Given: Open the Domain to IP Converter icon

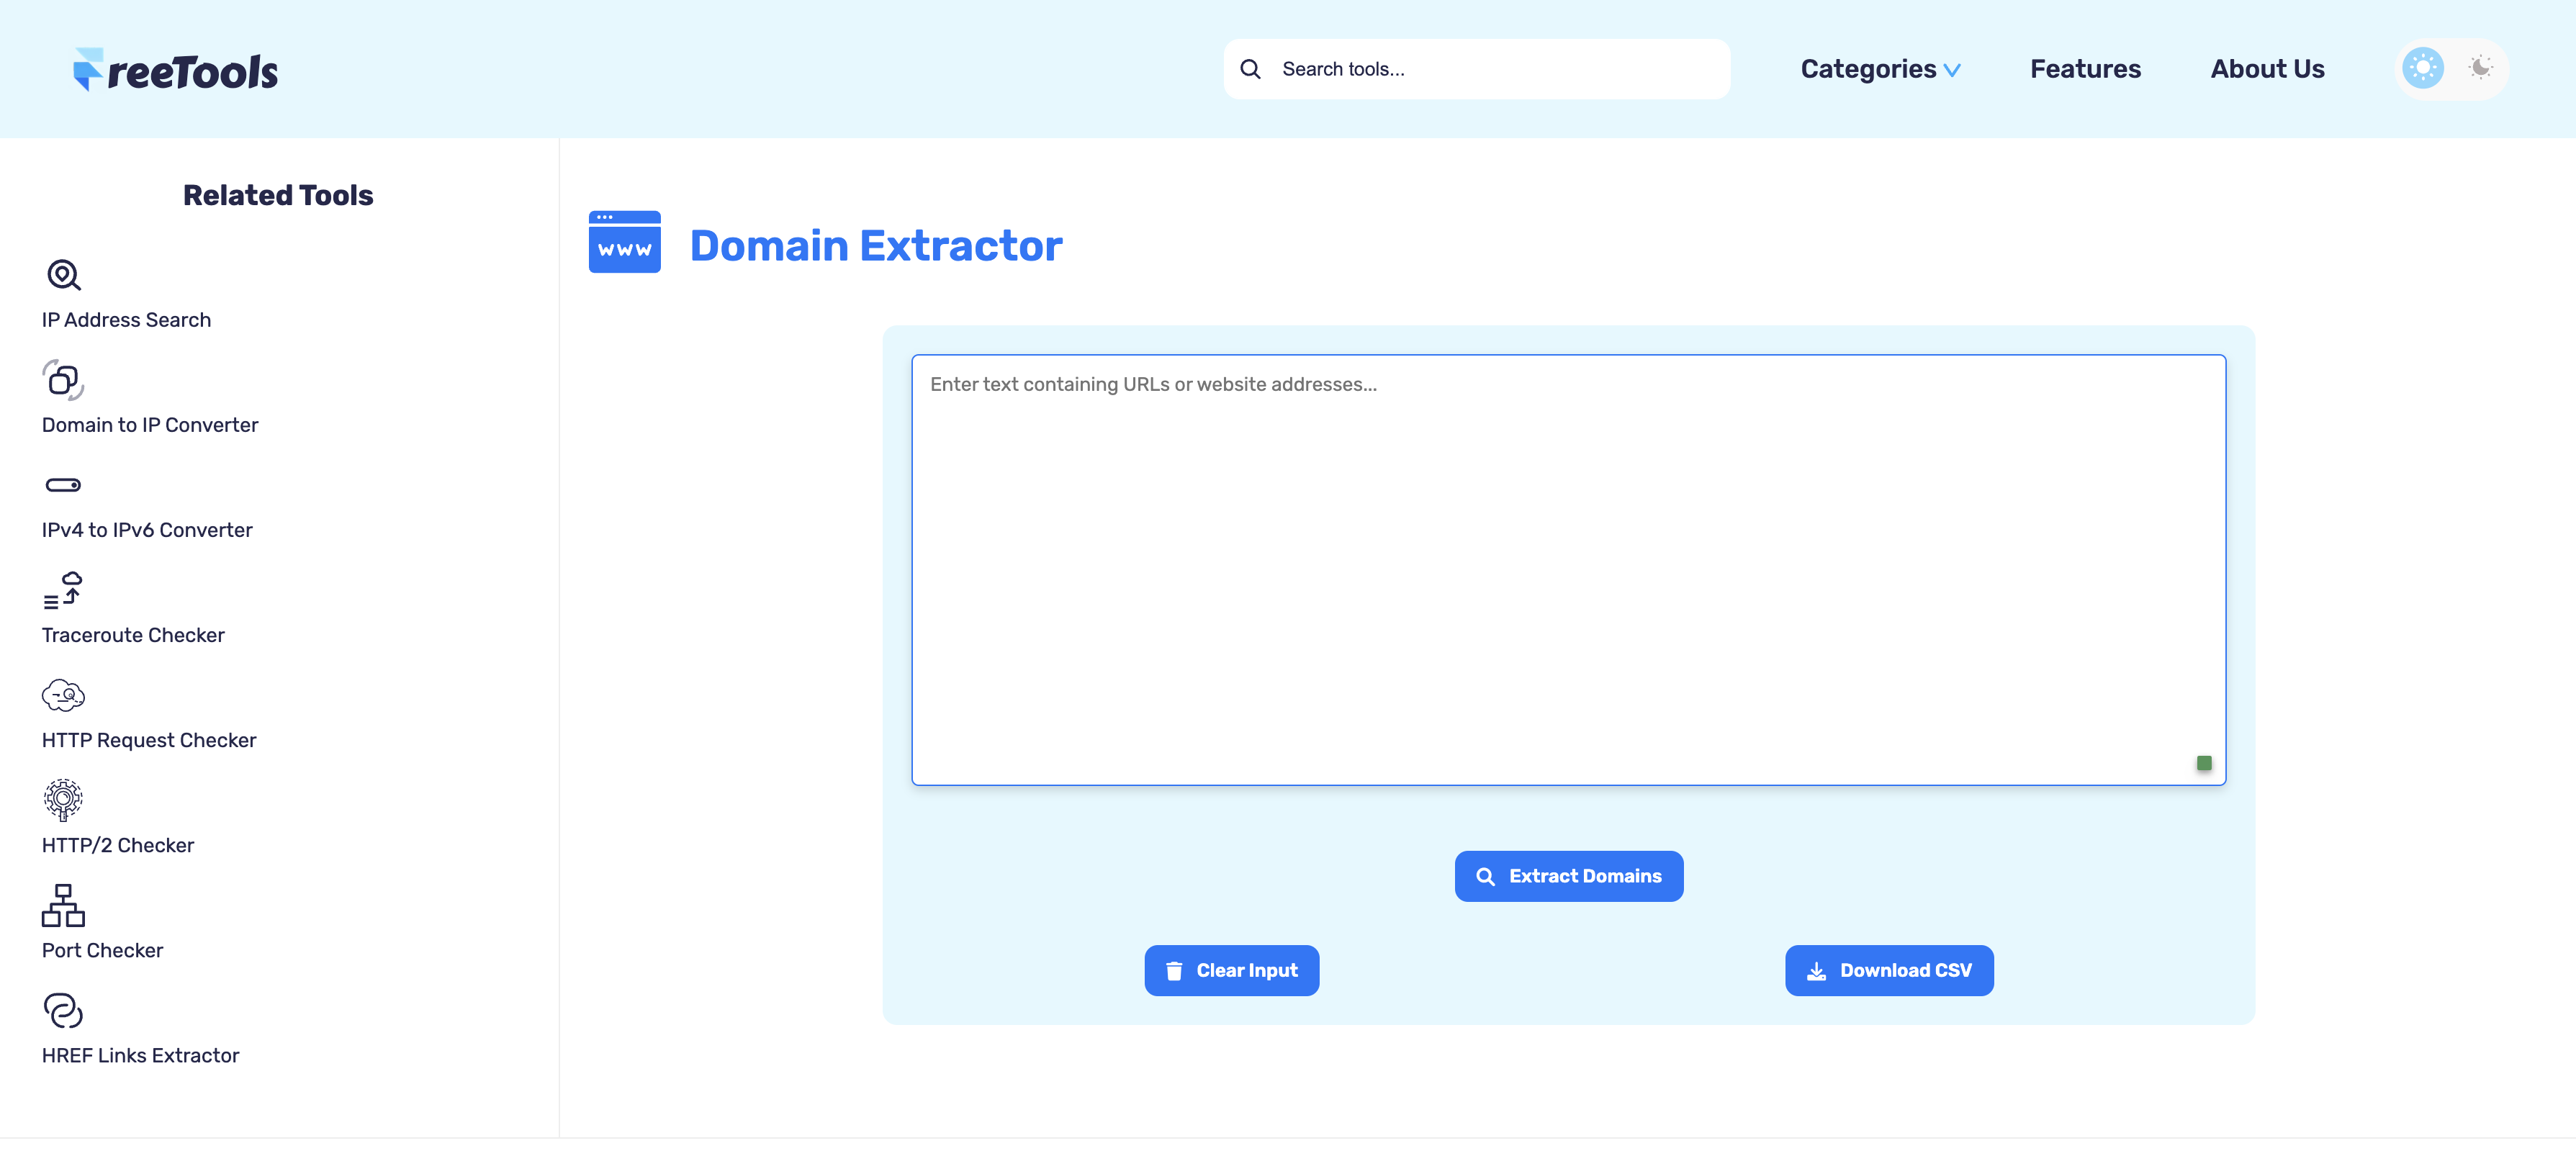Looking at the screenshot, I should (63, 381).
